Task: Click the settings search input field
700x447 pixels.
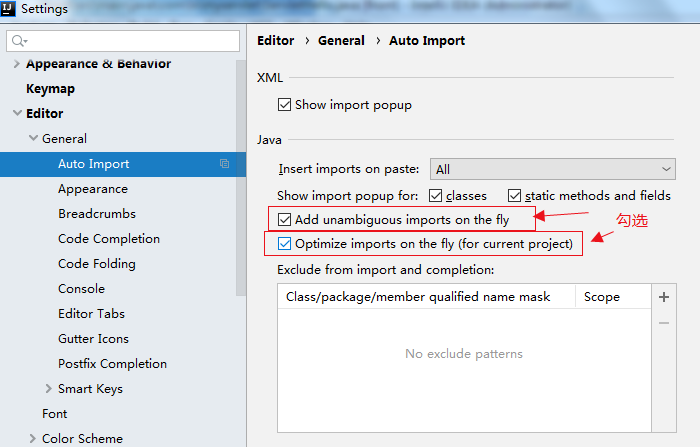Action: [123, 41]
